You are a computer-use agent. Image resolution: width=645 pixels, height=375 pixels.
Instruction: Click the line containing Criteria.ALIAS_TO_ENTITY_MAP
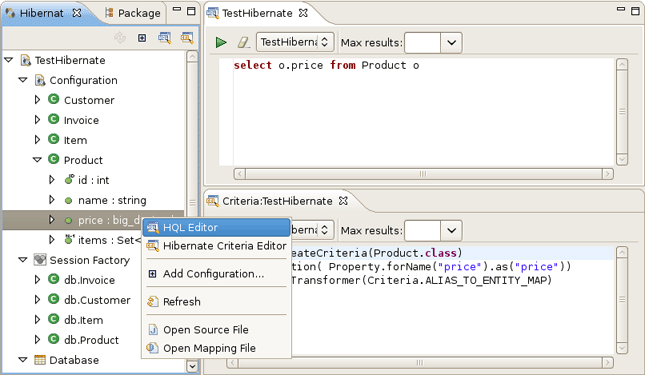tap(421, 280)
